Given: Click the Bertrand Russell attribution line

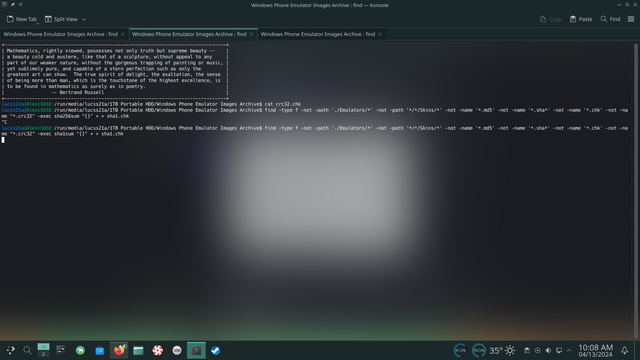Looking at the screenshot, I should pyautogui.click(x=78, y=92).
